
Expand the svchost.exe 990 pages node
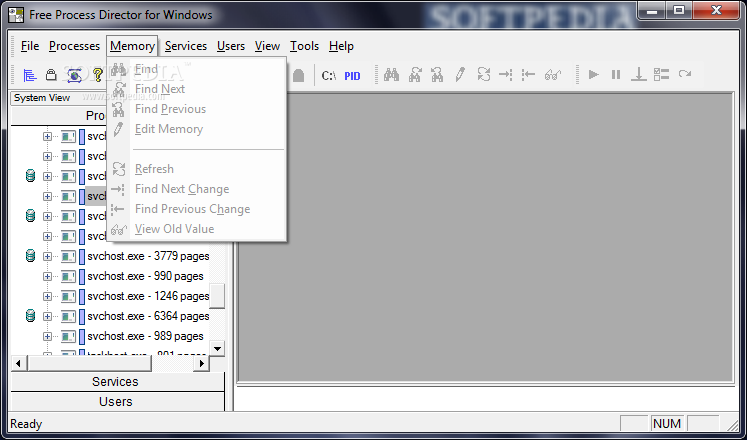[x=47, y=276]
